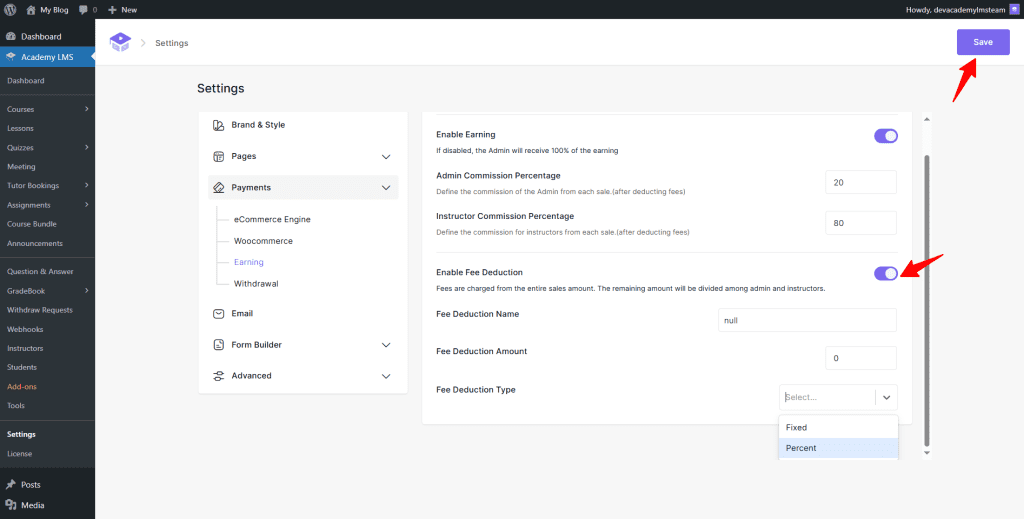This screenshot has width=1024, height=519.
Task: Click the Payments icon
Action: [x=219, y=187]
